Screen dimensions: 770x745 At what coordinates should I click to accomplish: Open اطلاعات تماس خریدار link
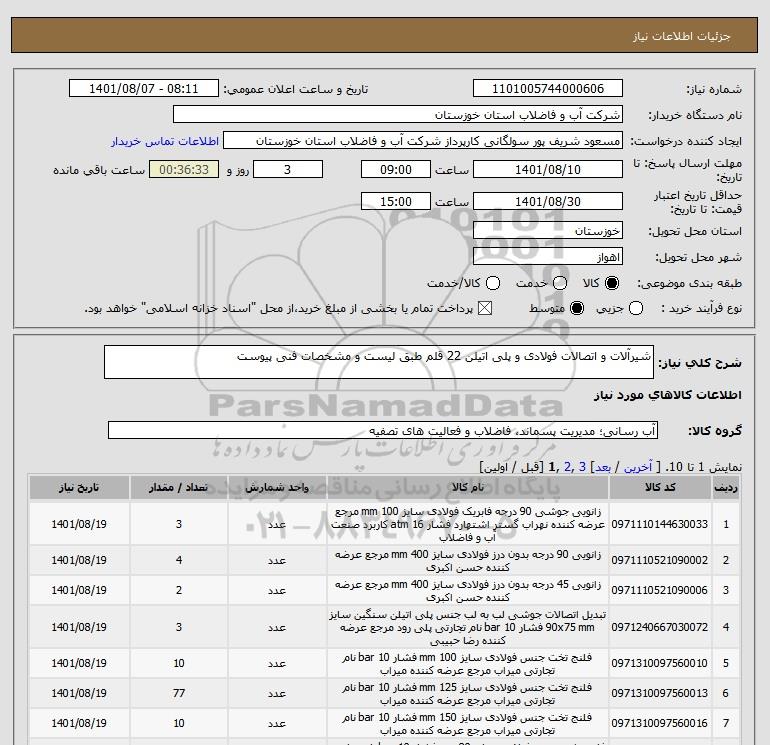(165, 141)
